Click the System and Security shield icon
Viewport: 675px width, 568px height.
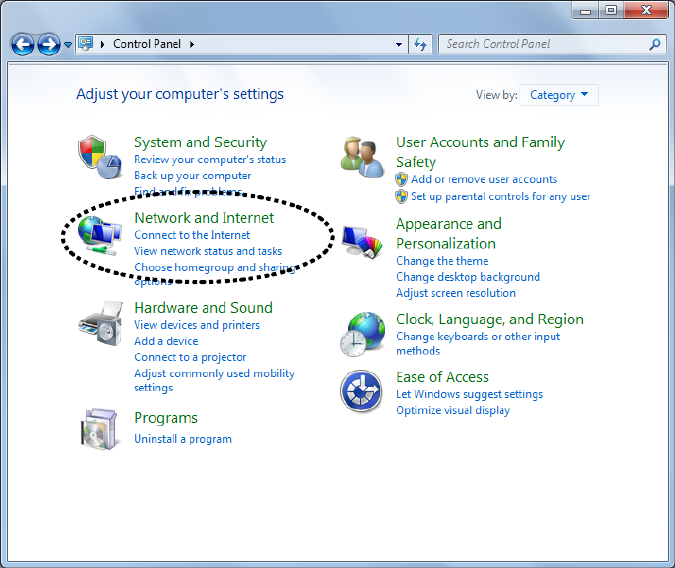point(99,157)
